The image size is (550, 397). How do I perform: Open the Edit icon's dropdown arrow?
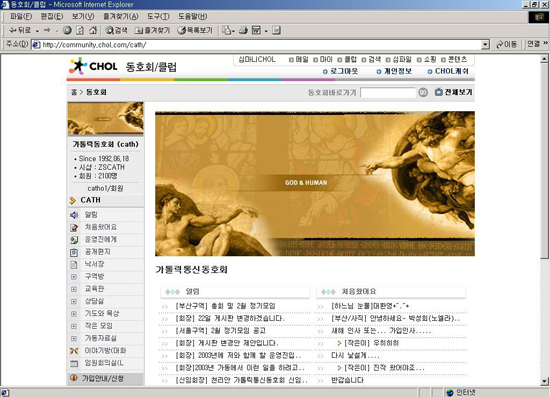click(x=266, y=31)
